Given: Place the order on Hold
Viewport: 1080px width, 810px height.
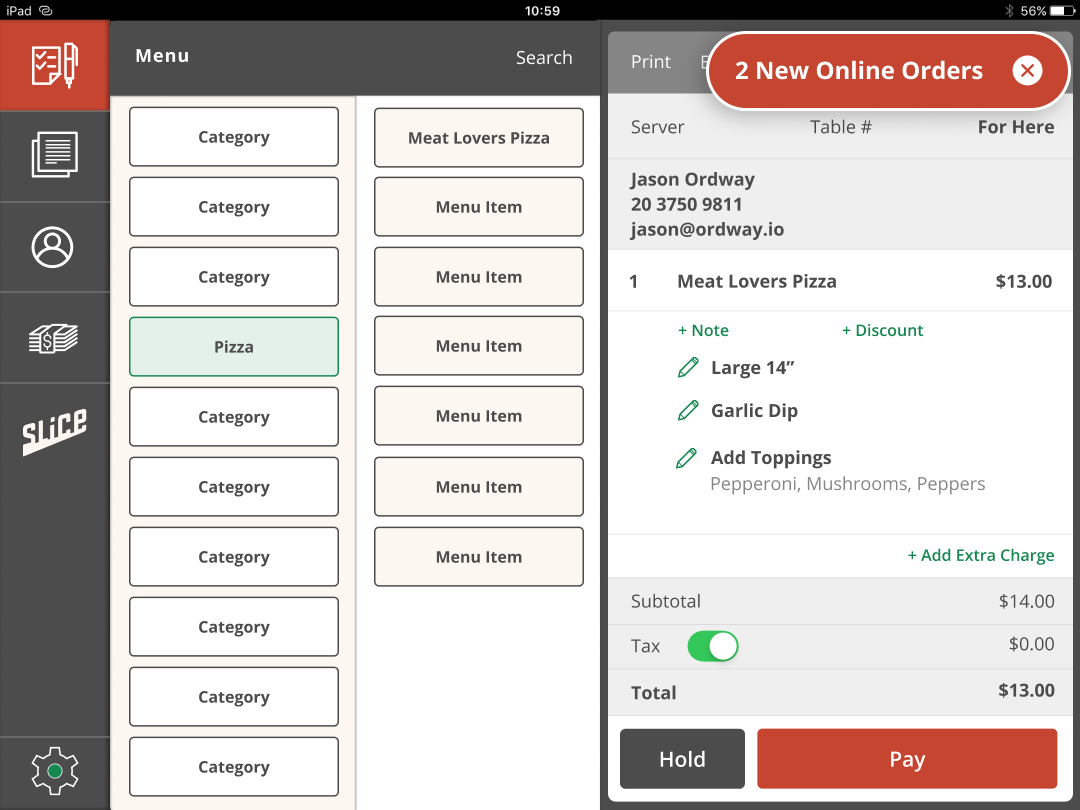Looking at the screenshot, I should click(682, 758).
